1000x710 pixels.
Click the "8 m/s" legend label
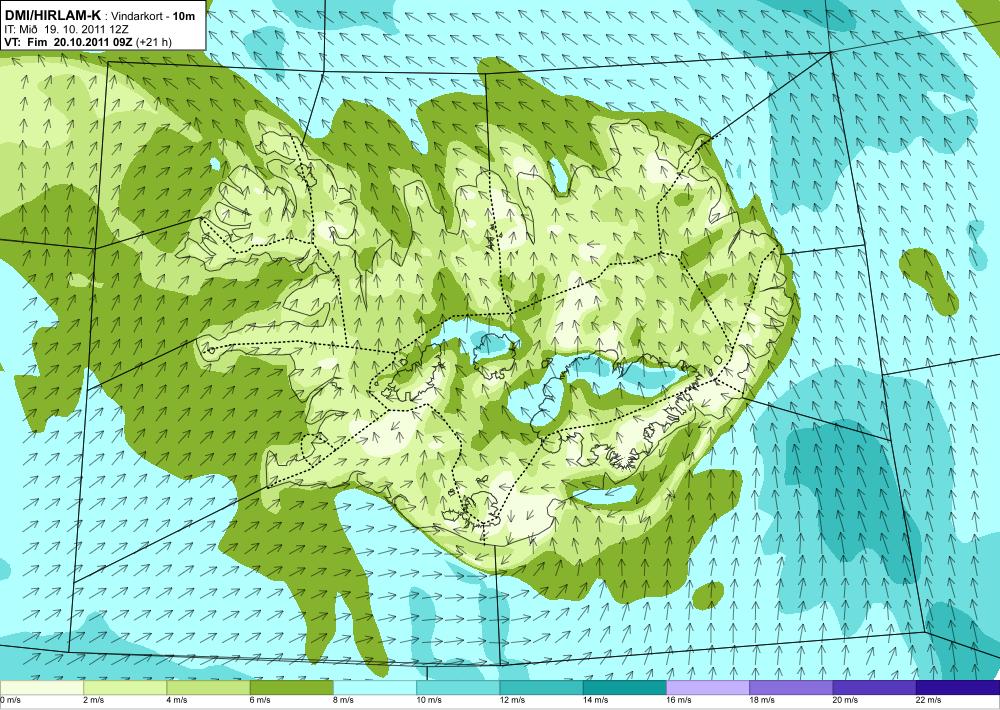click(x=343, y=700)
